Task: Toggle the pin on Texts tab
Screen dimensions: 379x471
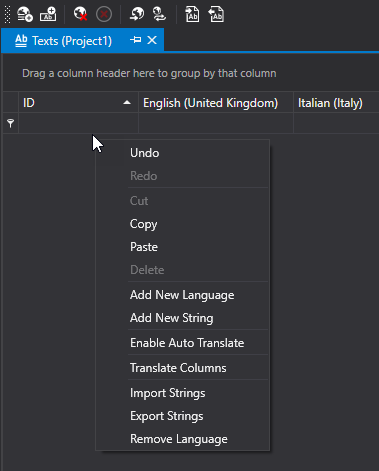Action: pos(136,40)
